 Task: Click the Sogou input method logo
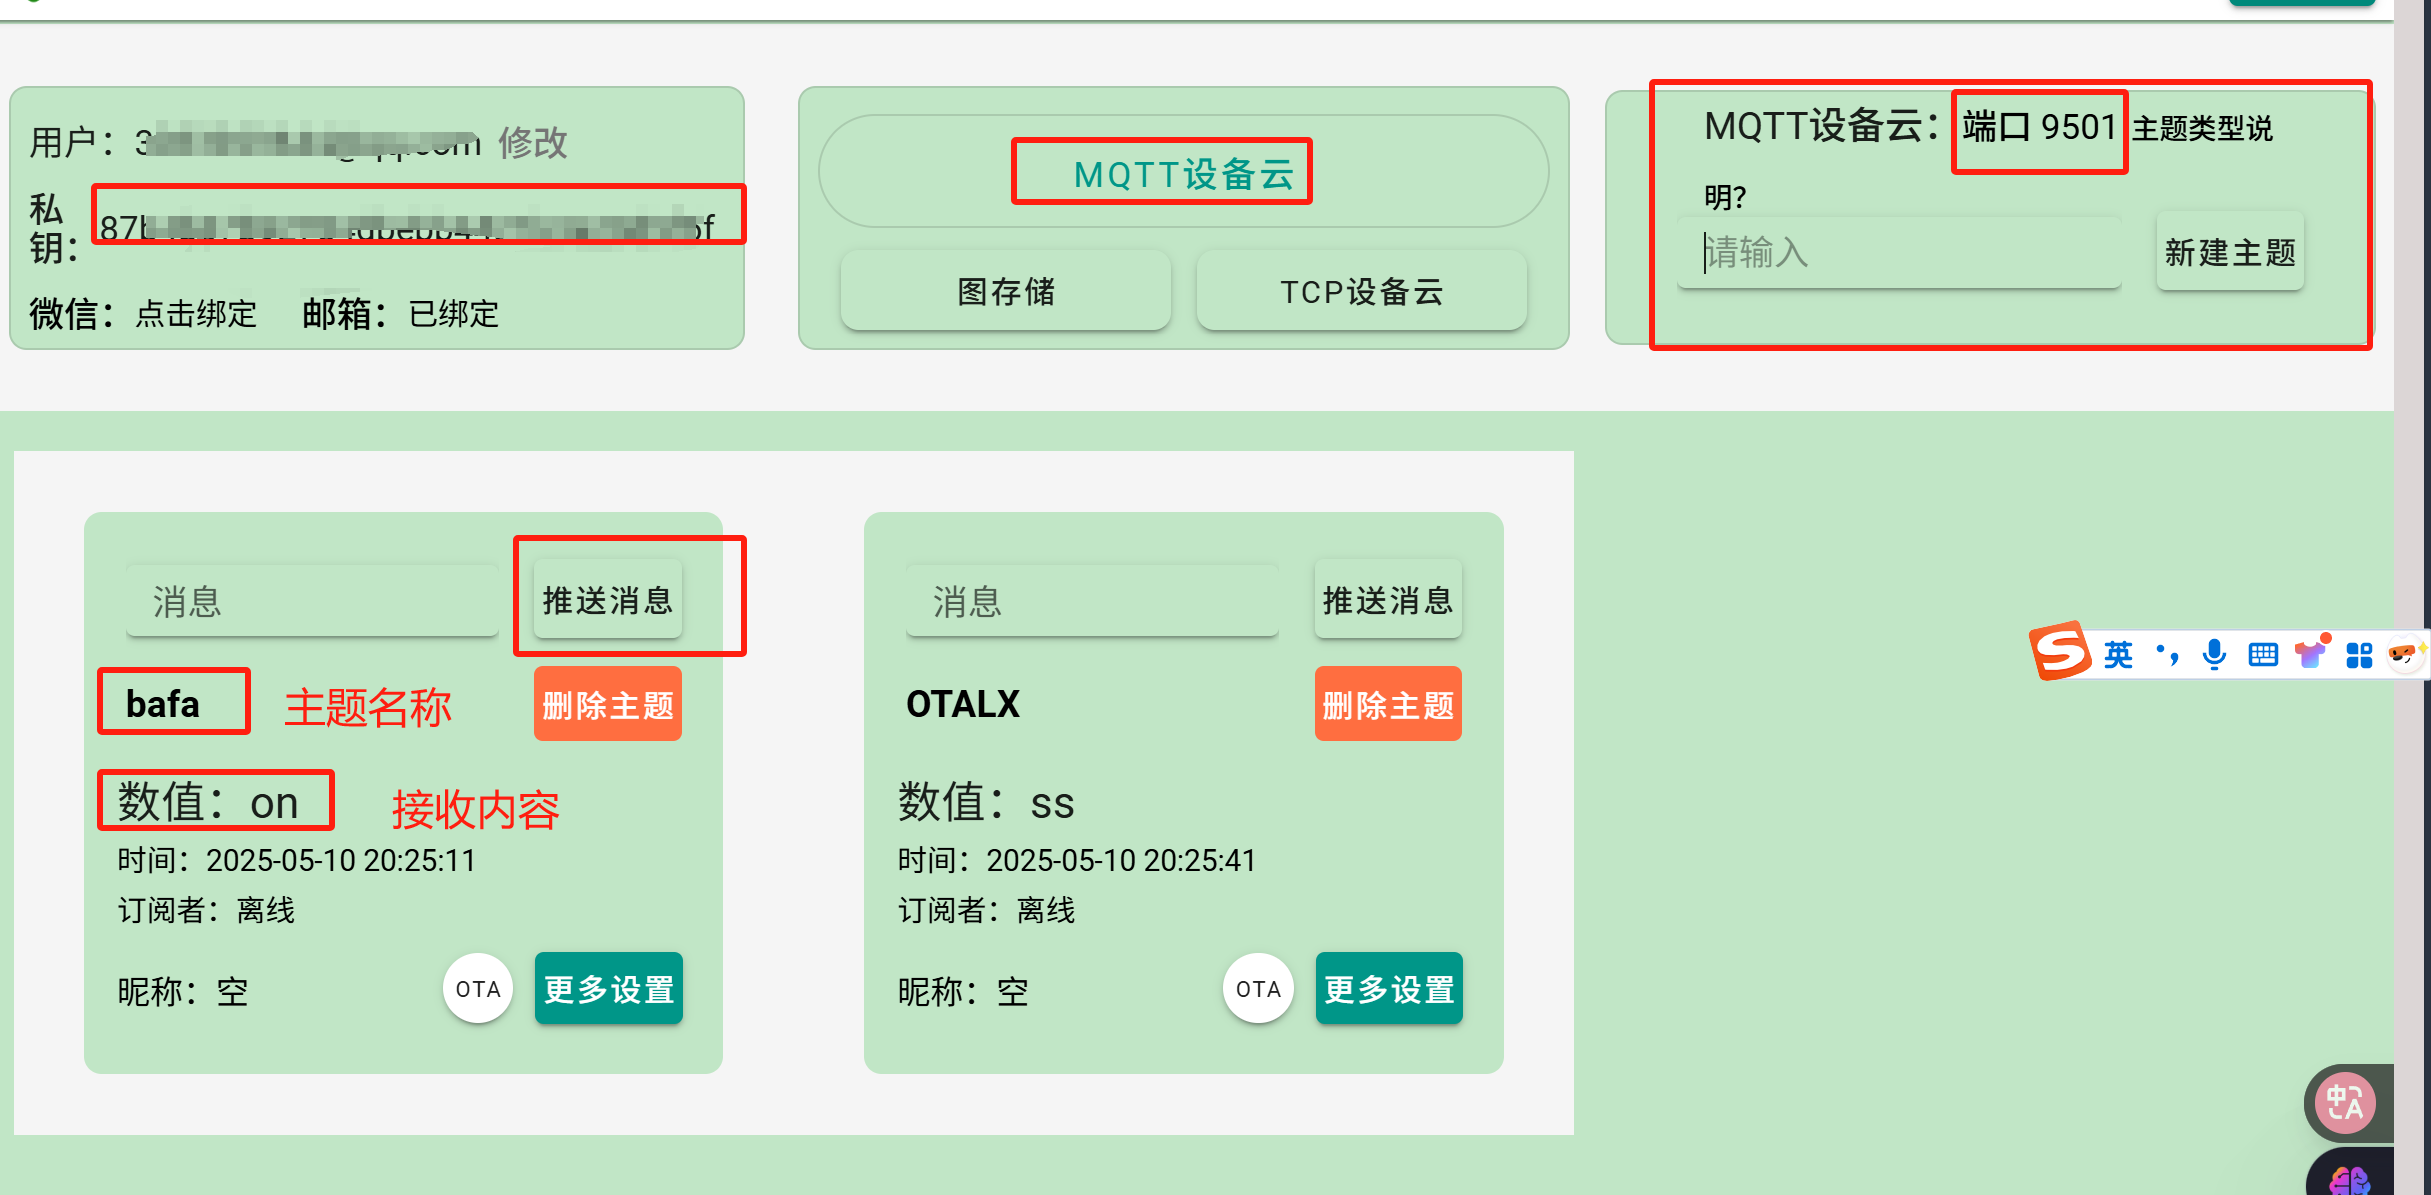point(2060,651)
